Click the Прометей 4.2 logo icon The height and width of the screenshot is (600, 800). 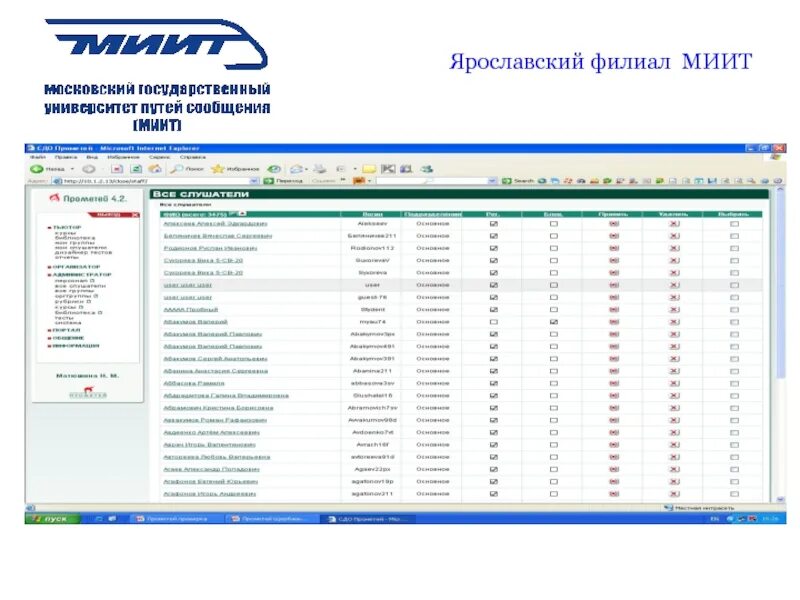click(55, 198)
